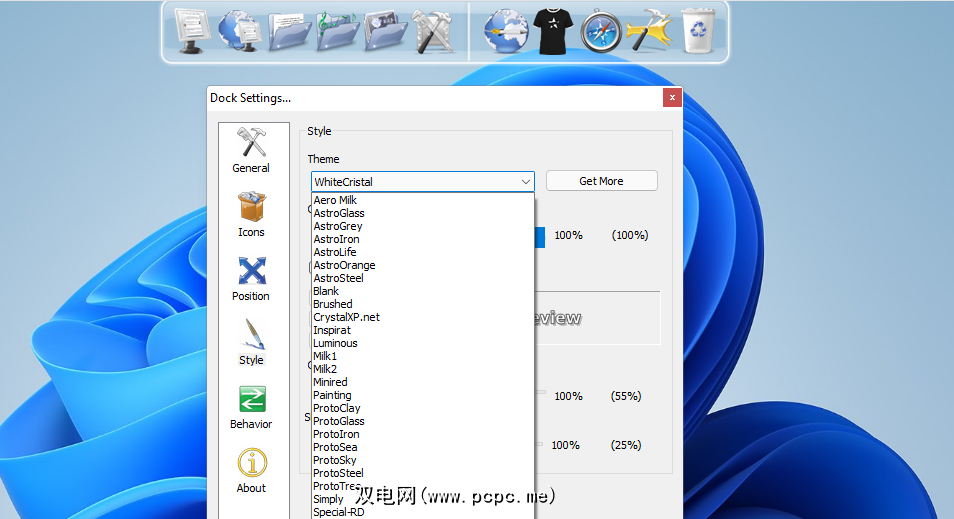The height and width of the screenshot is (519, 954).
Task: Click the blue slider beside 100% (100%)
Action: (540, 236)
